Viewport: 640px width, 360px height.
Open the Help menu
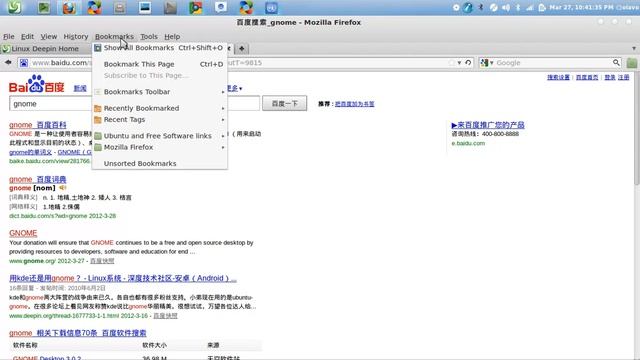click(x=172, y=36)
